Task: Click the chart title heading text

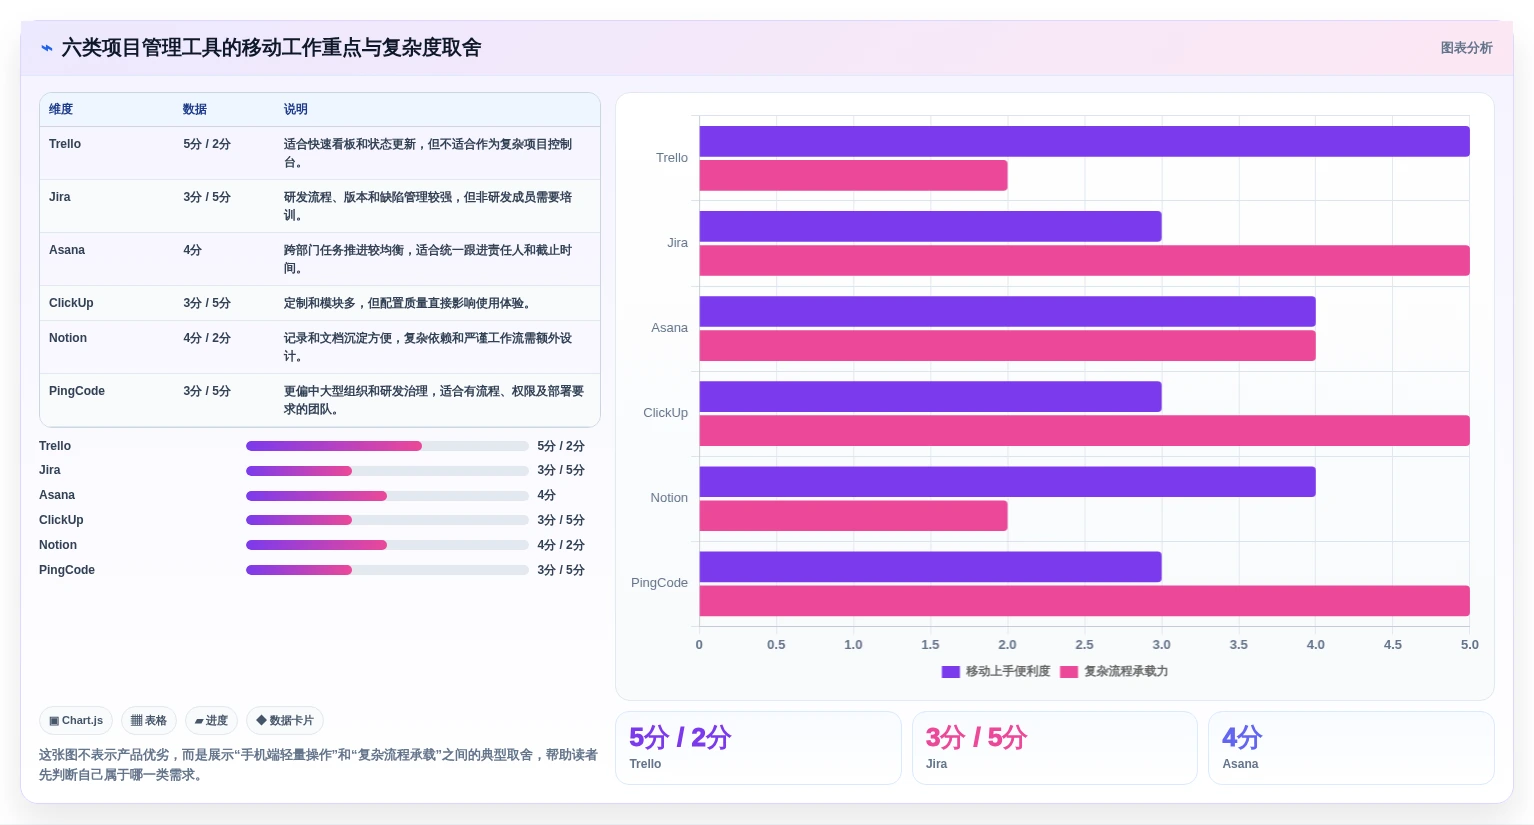Action: point(271,48)
